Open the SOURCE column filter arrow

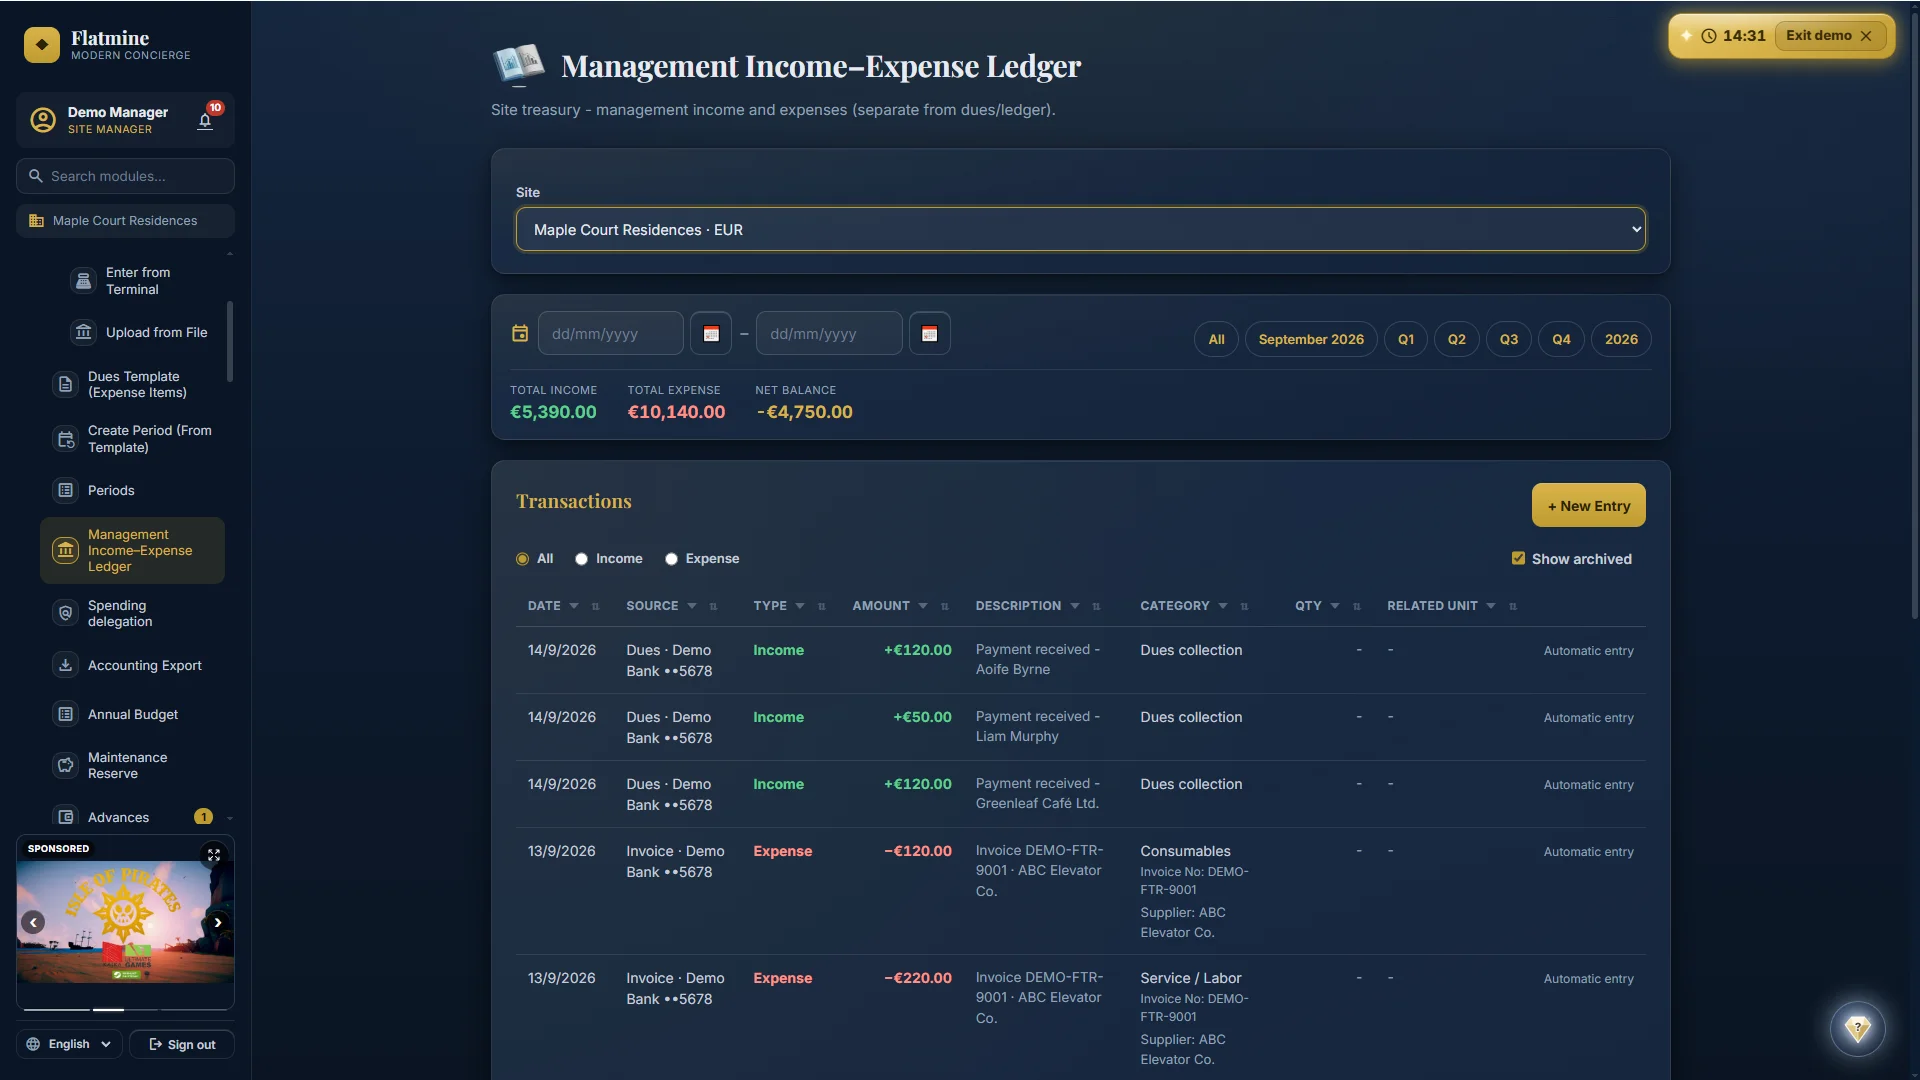[x=692, y=606]
